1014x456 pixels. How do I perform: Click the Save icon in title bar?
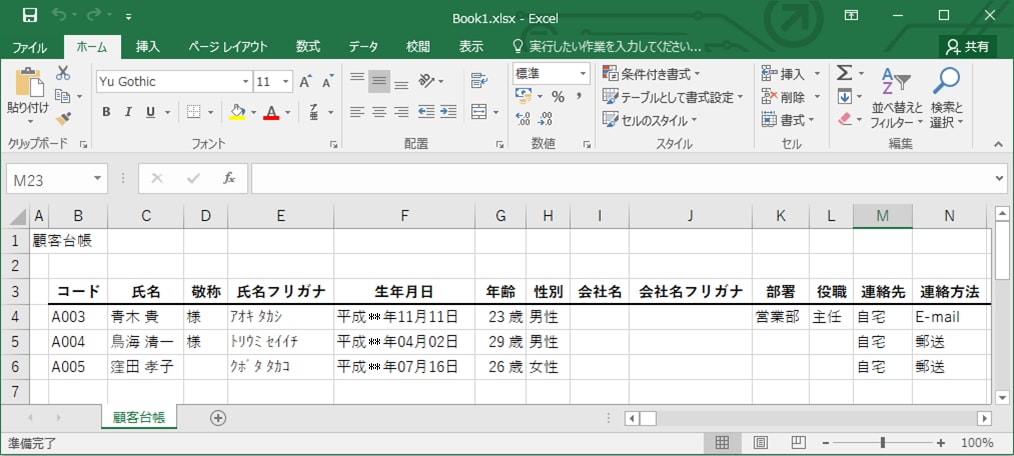(29, 16)
